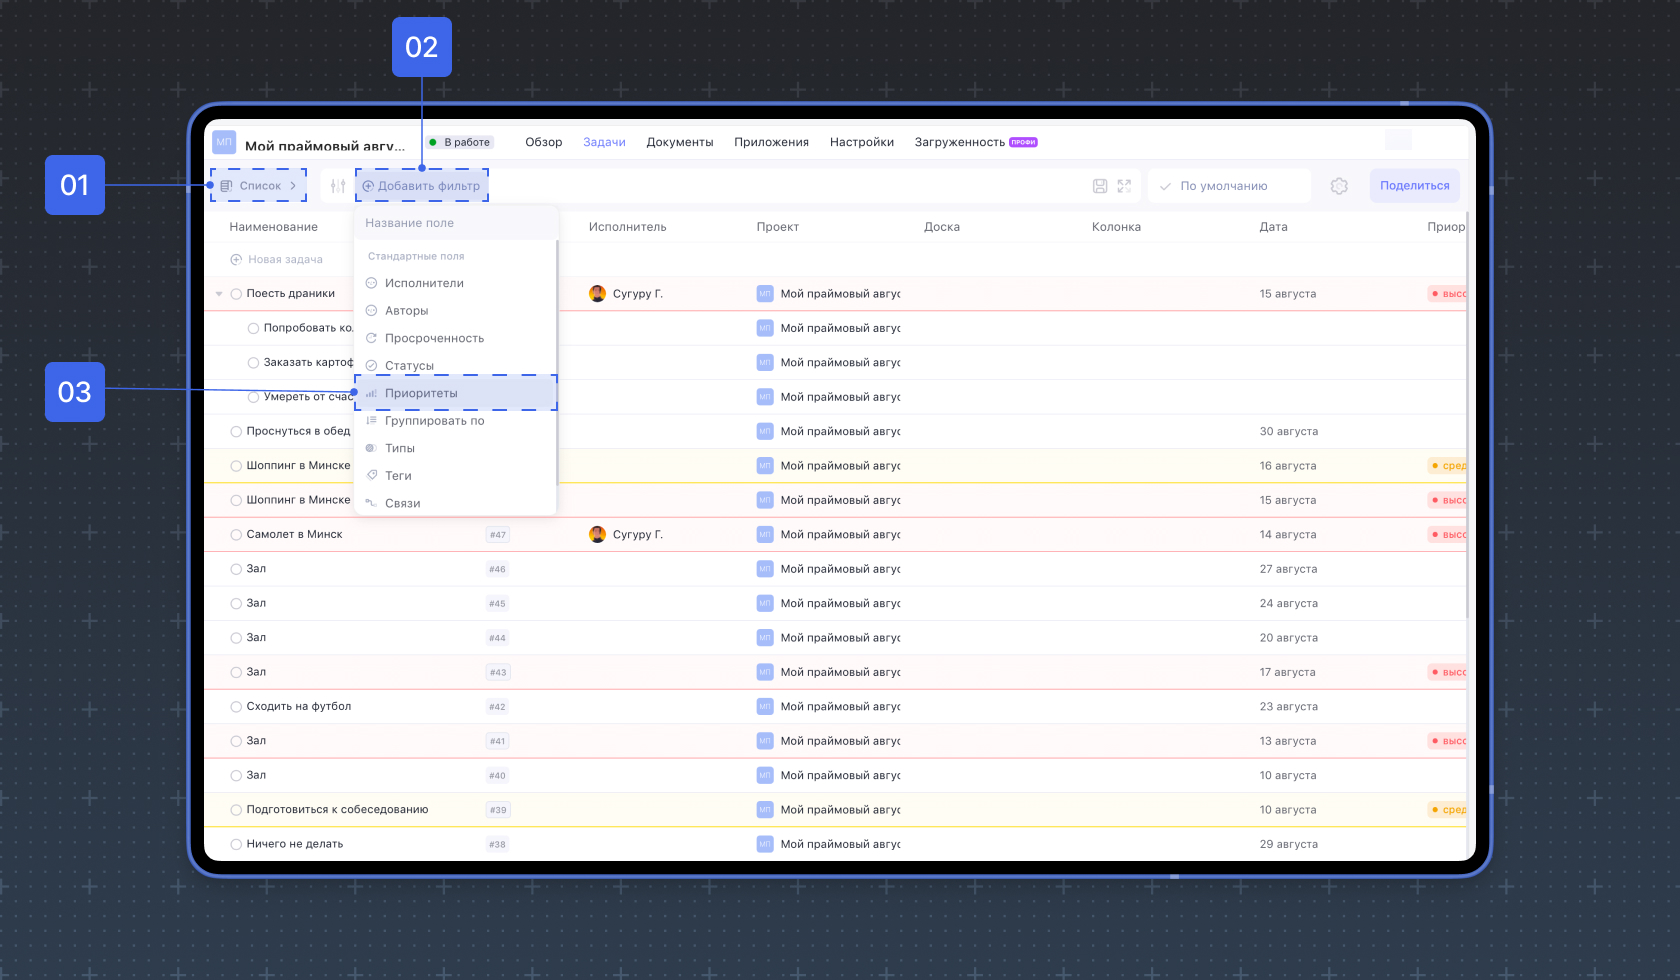This screenshot has height=980, width=1680.
Task: Add a task via Новая задача
Action: (x=277, y=260)
